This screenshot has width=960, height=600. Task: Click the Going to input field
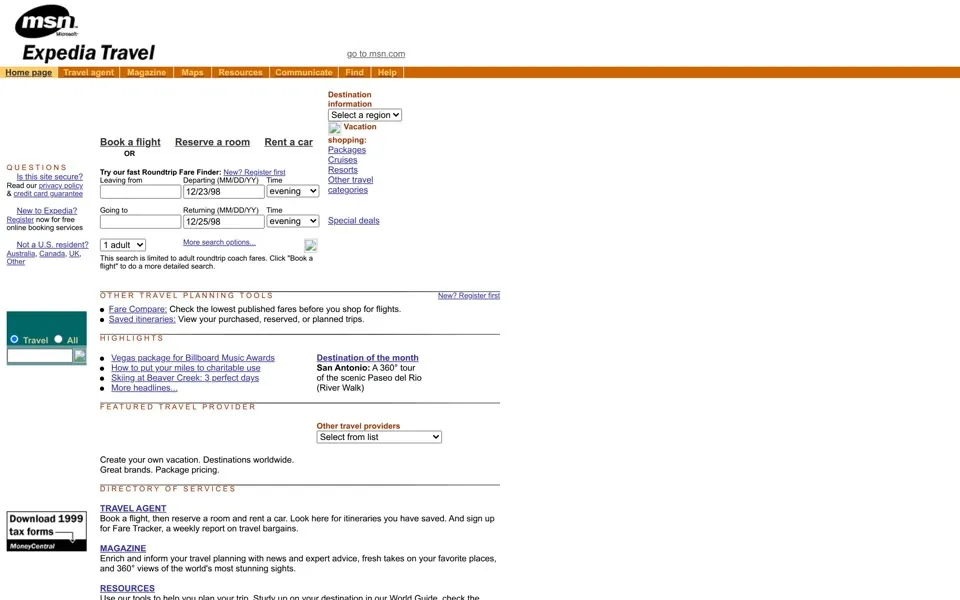tap(140, 222)
